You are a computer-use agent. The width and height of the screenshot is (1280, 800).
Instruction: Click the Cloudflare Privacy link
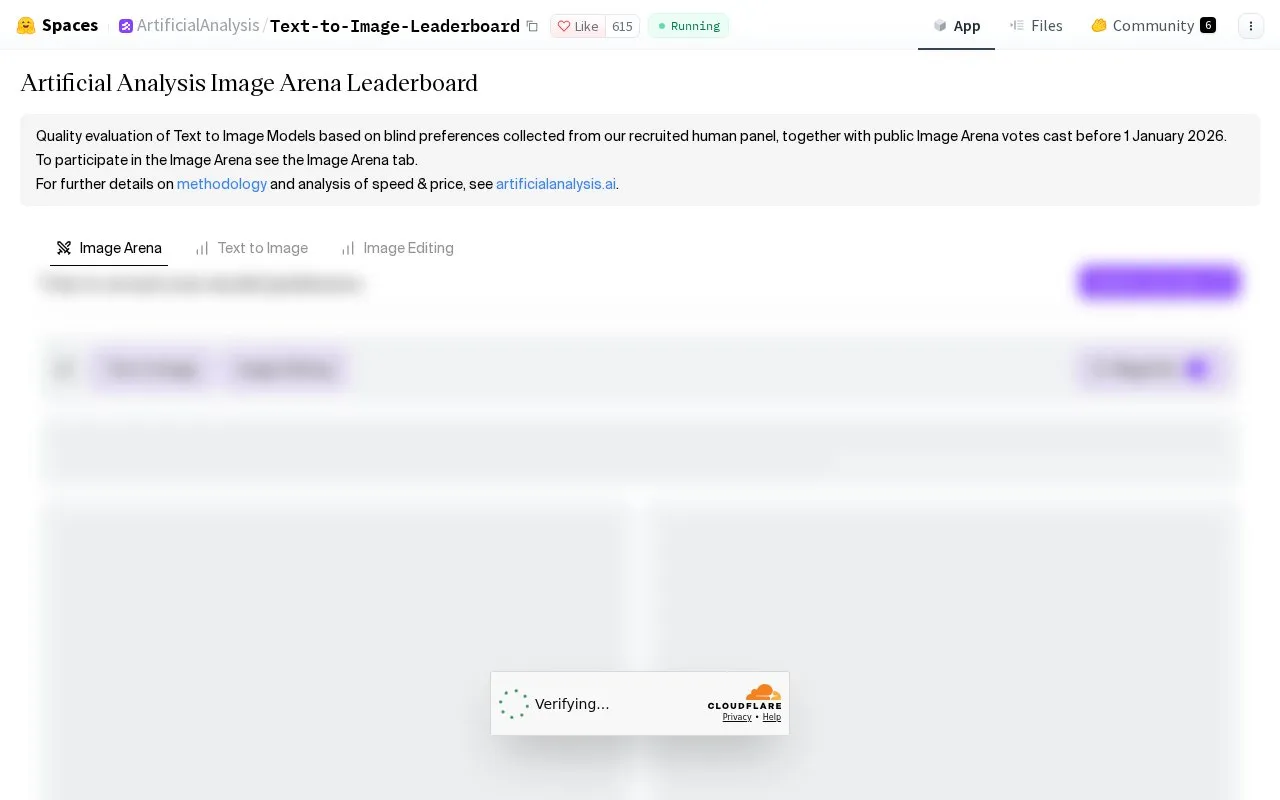point(737,717)
